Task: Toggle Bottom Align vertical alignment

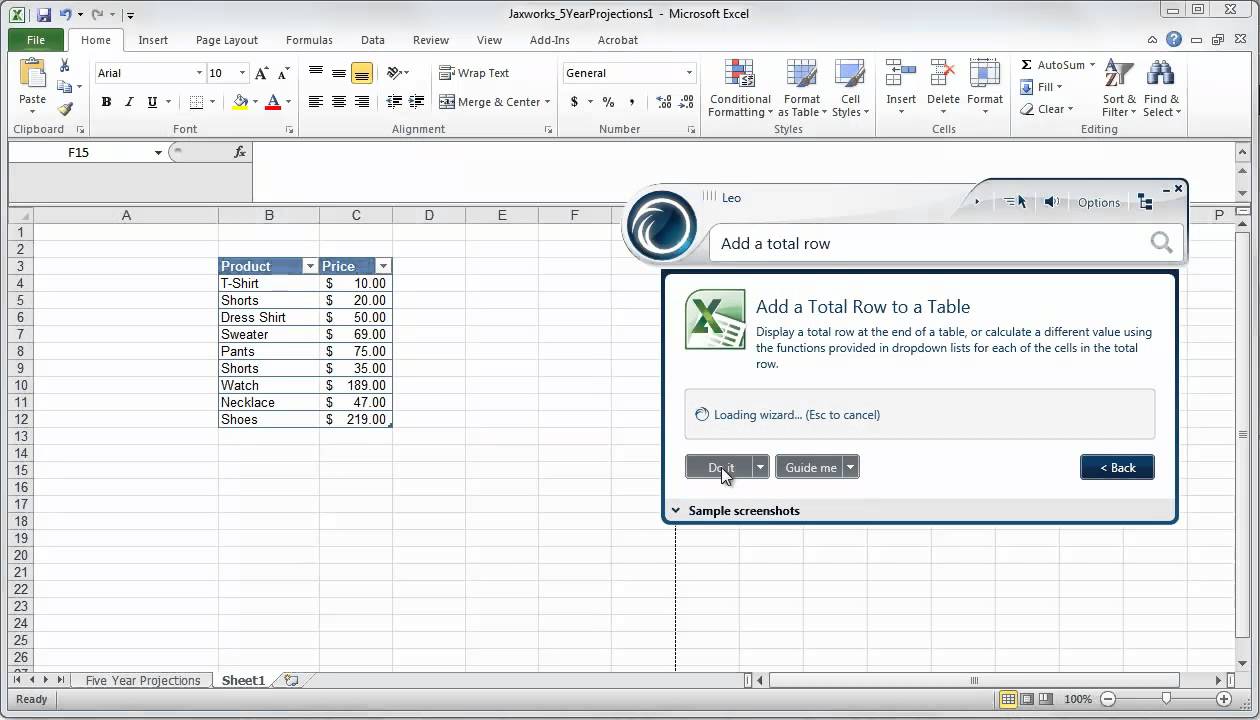Action: (x=362, y=73)
